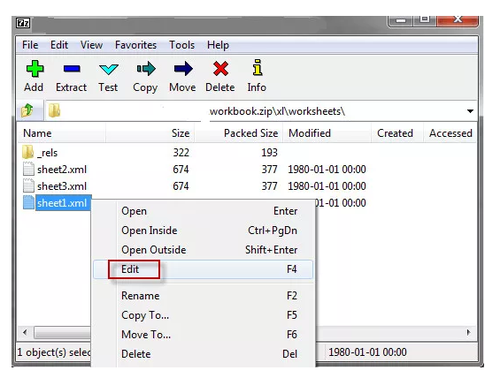Click the Copy toolbar icon
This screenshot has height=378, width=500.
pyautogui.click(x=146, y=69)
